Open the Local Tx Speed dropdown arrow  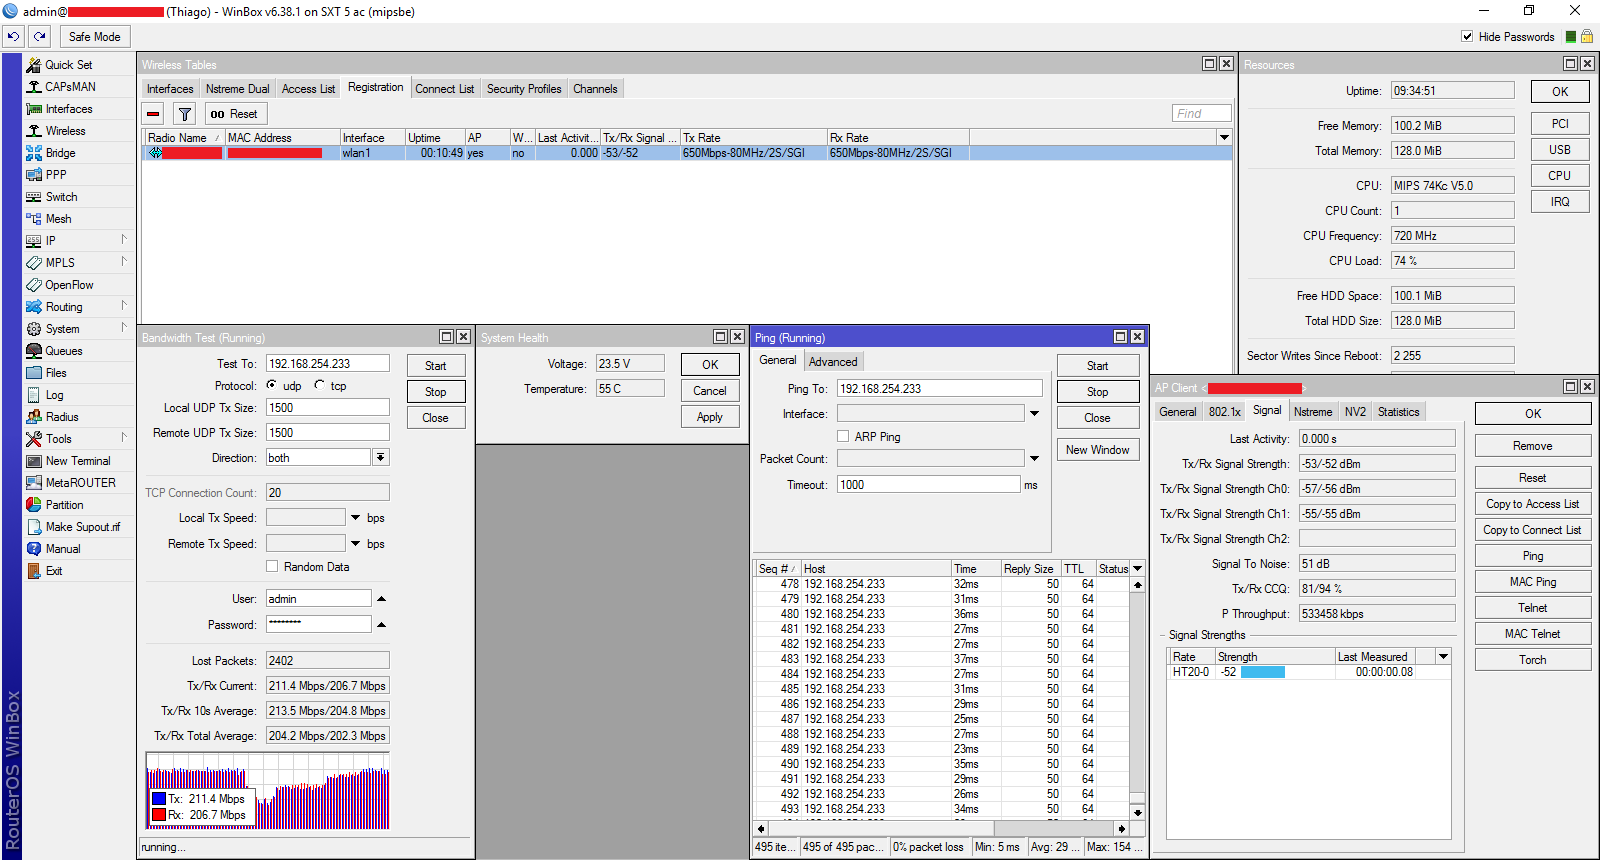[x=355, y=518]
